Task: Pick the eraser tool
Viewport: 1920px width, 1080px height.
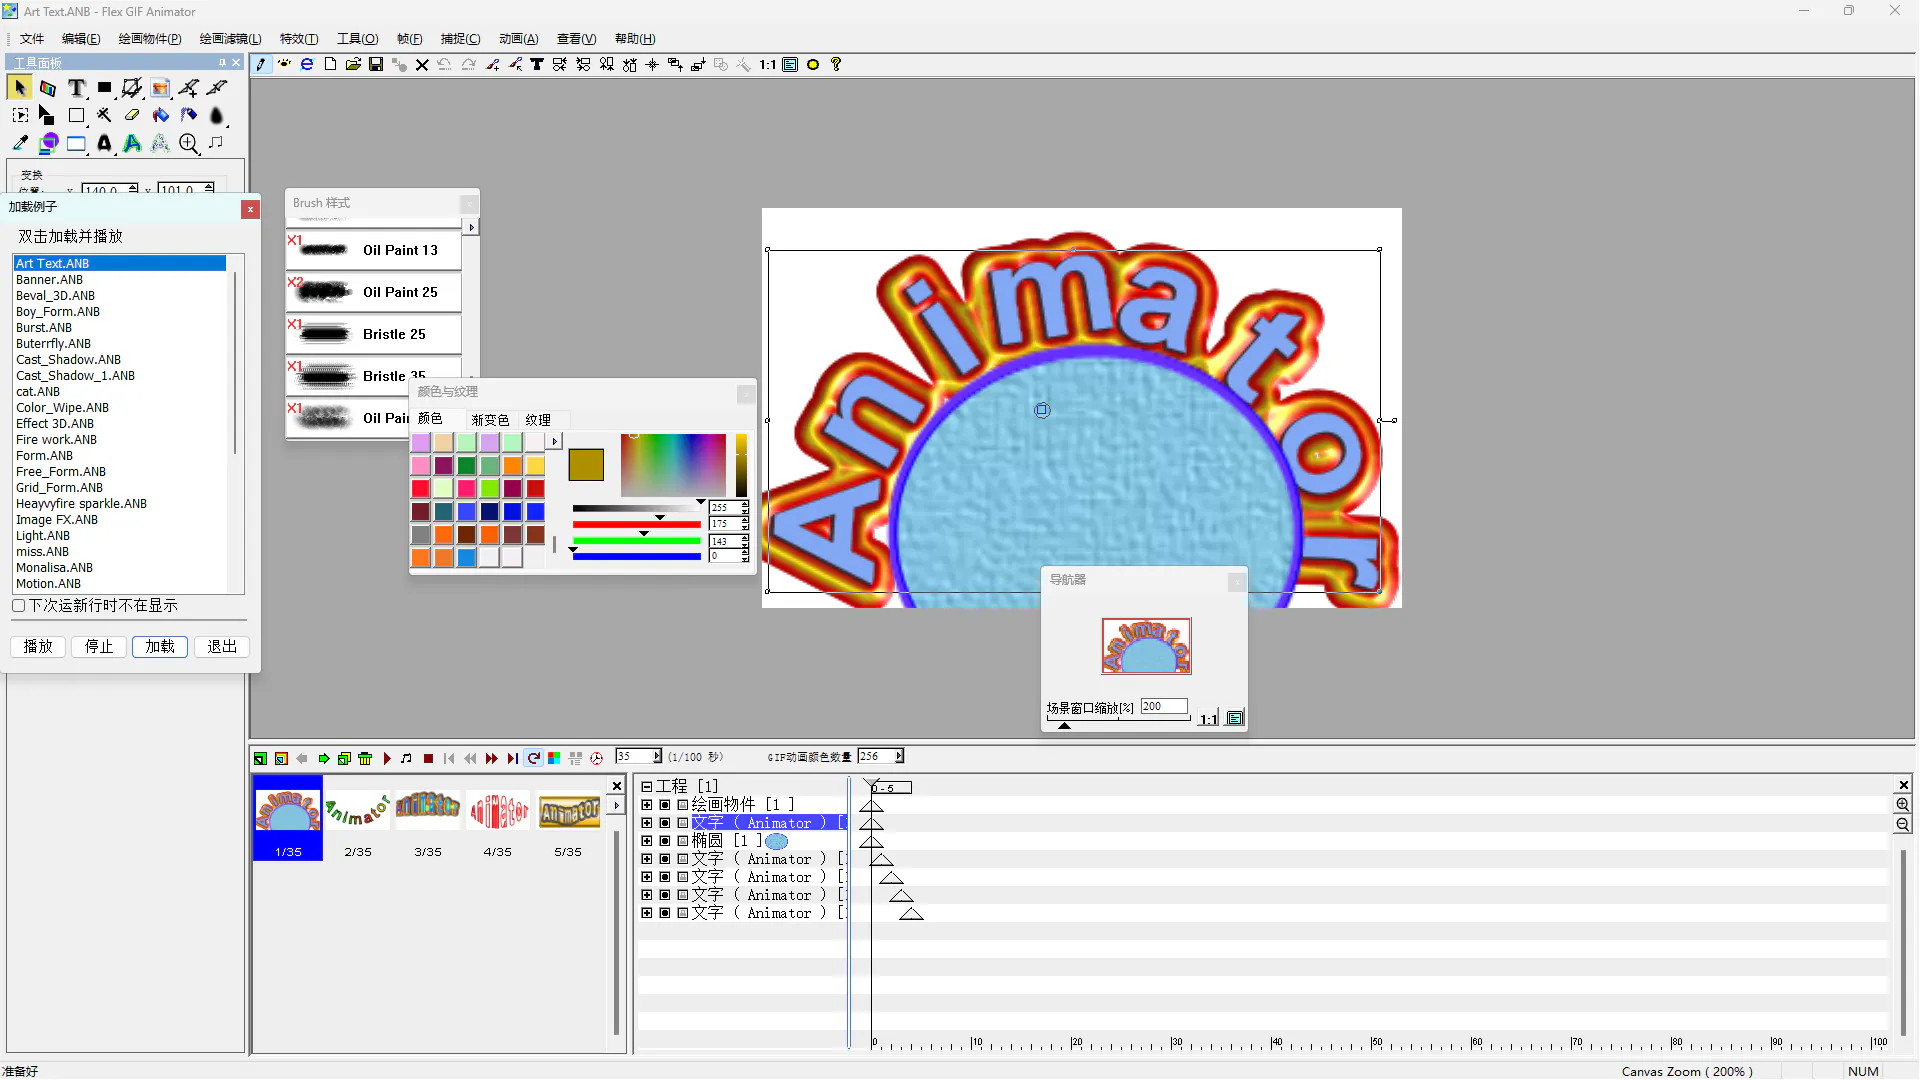Action: click(x=132, y=116)
